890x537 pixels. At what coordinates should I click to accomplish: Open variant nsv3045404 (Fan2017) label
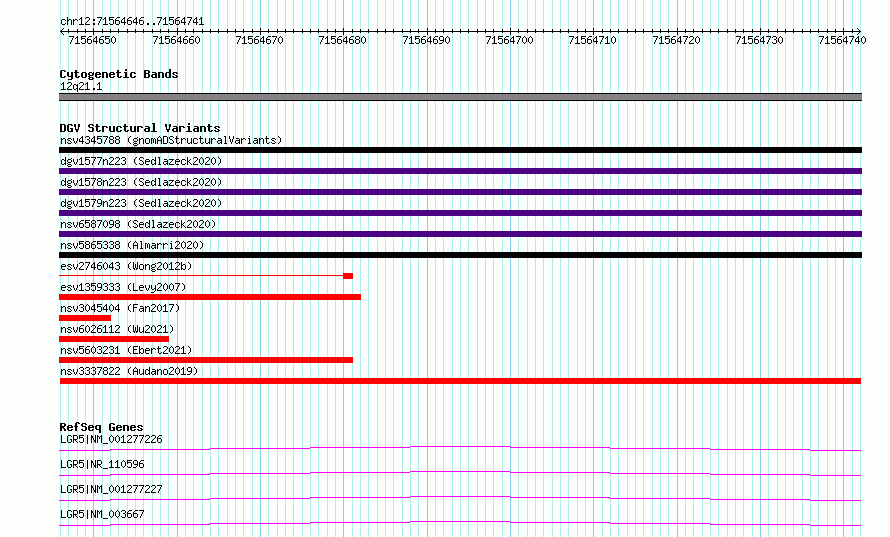coord(120,308)
